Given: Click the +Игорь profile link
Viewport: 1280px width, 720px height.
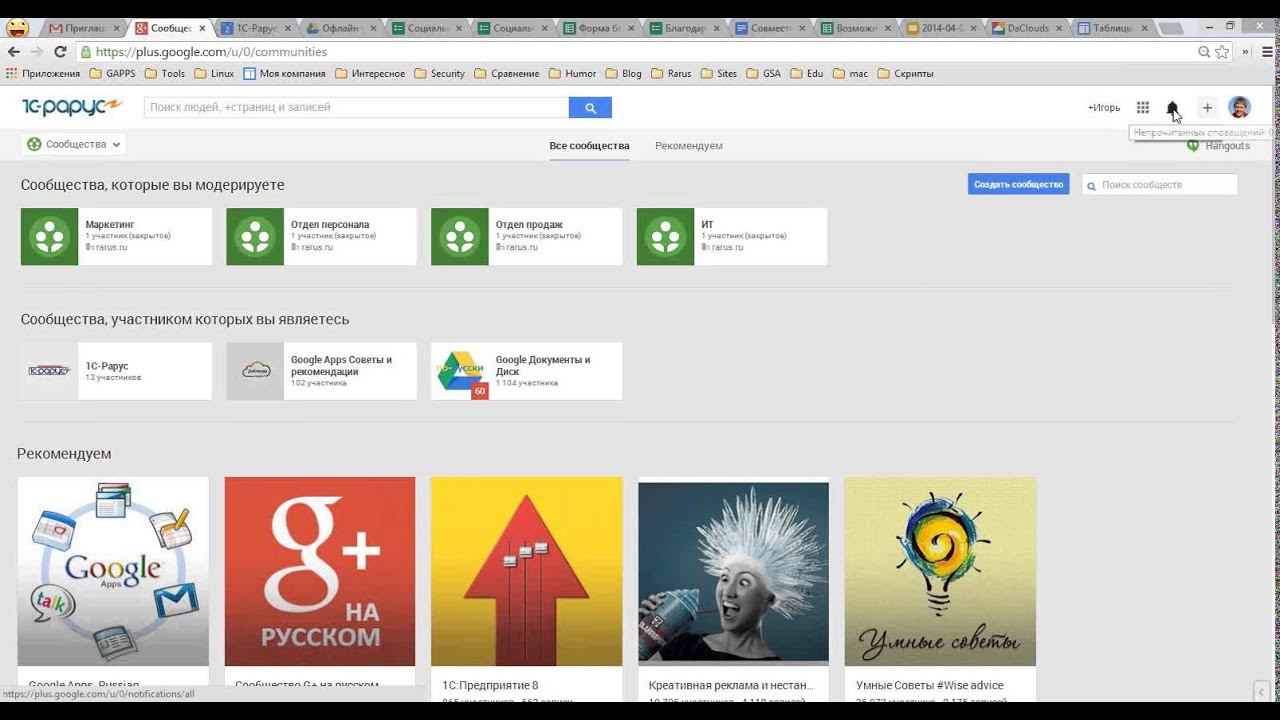Looking at the screenshot, I should (x=1104, y=108).
